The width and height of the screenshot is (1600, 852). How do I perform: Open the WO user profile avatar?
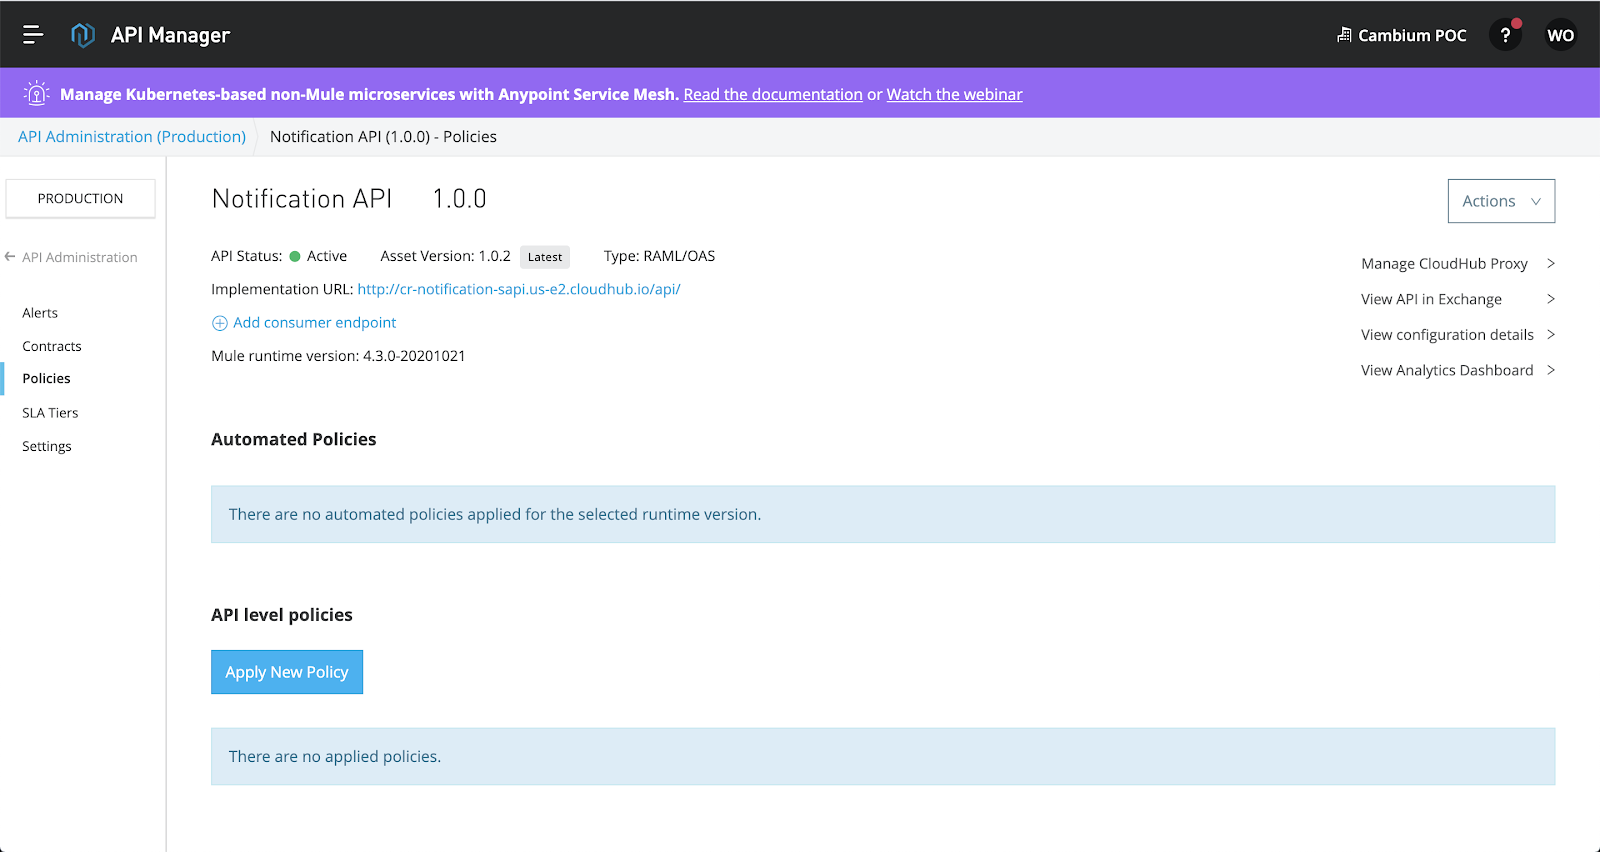click(x=1560, y=35)
